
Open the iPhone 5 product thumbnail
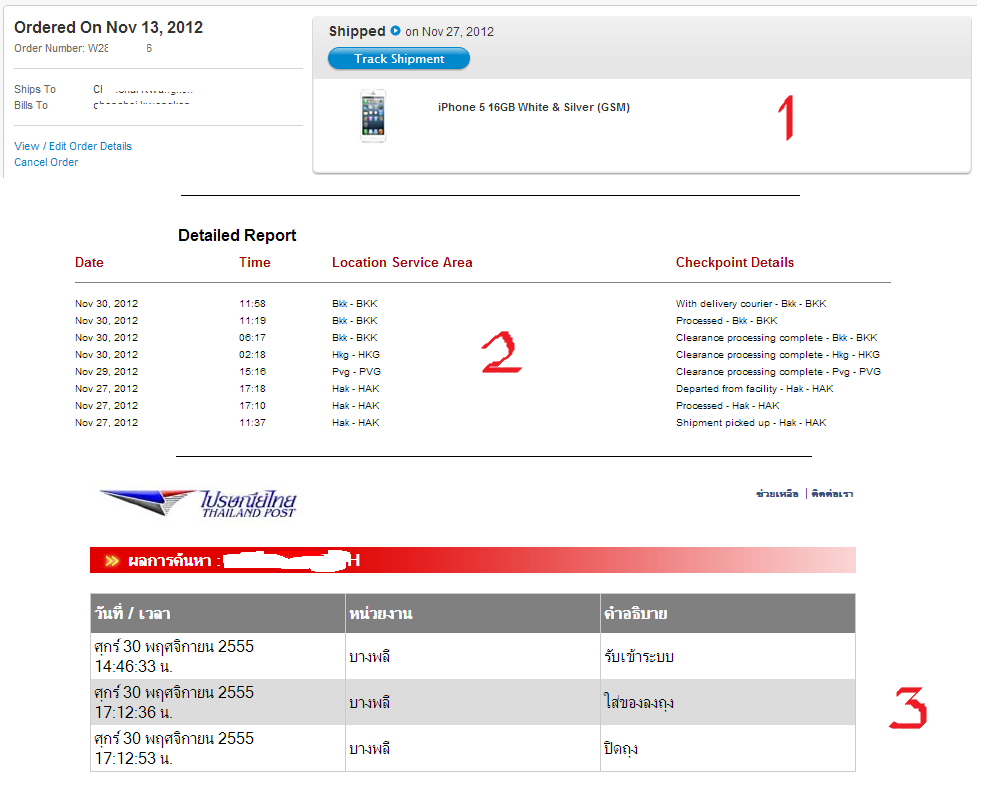pos(373,116)
